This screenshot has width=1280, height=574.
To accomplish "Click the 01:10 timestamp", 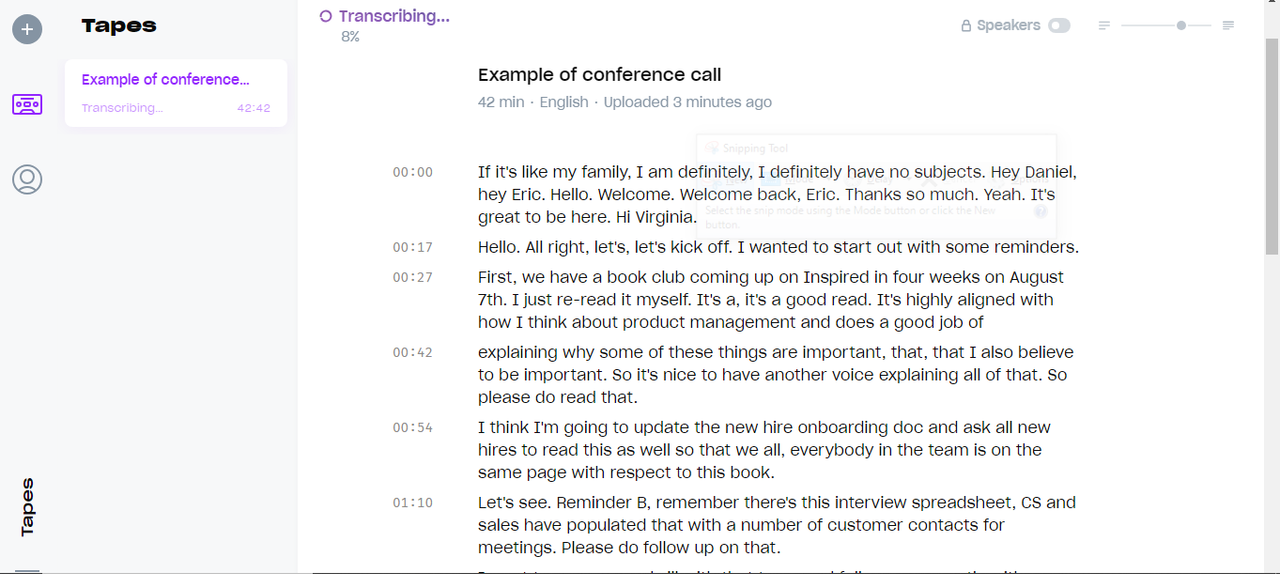I will click(x=412, y=502).
